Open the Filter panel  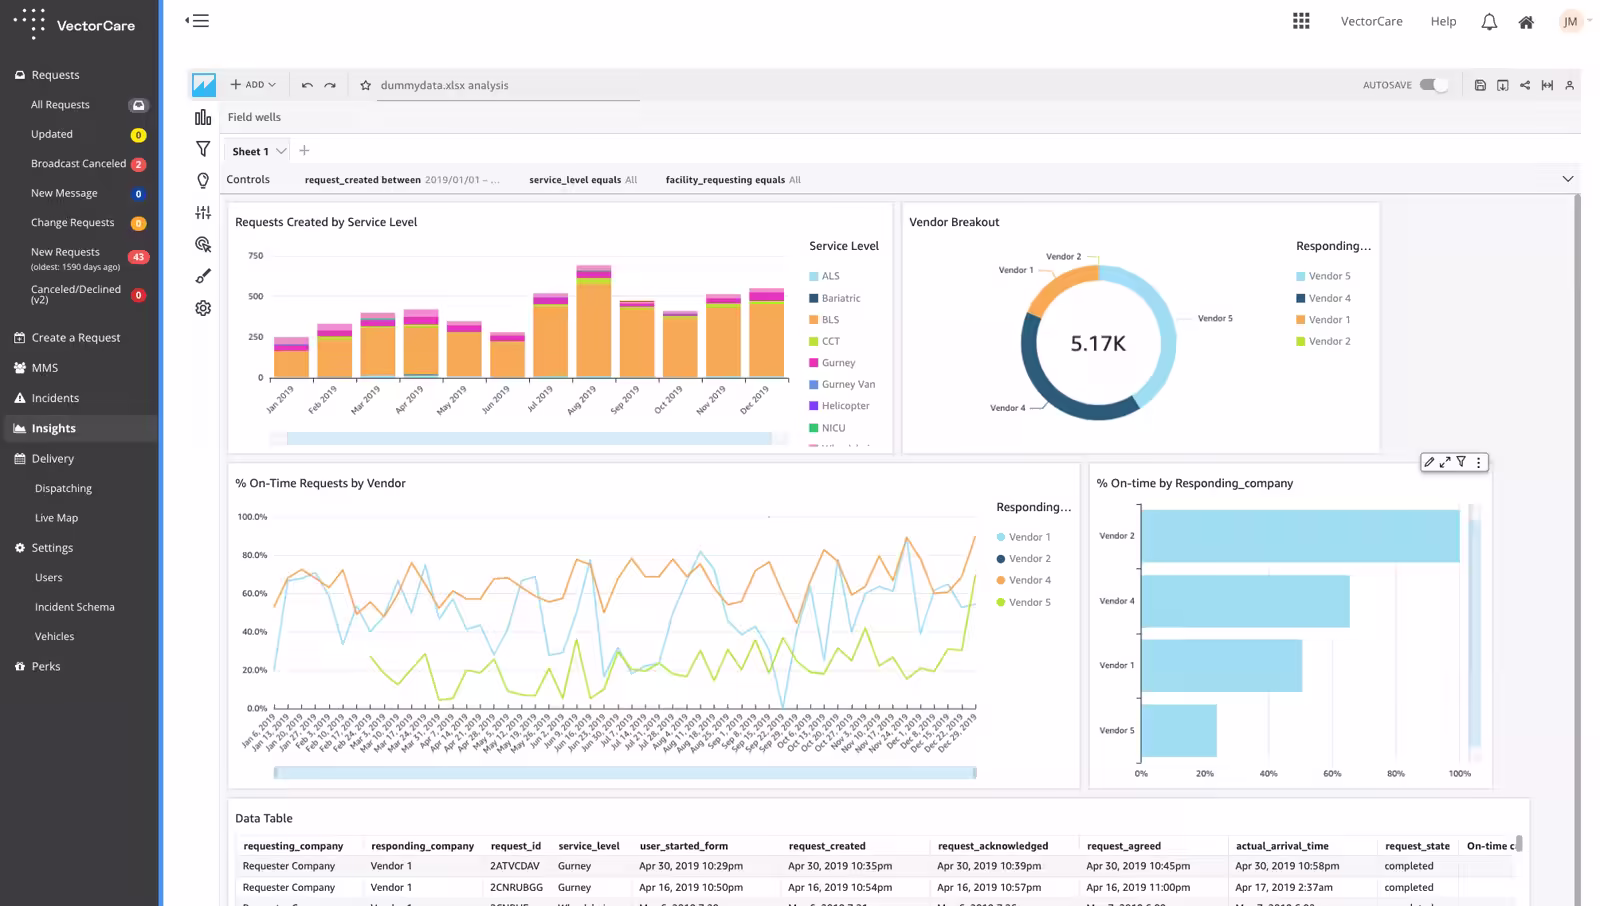(203, 149)
